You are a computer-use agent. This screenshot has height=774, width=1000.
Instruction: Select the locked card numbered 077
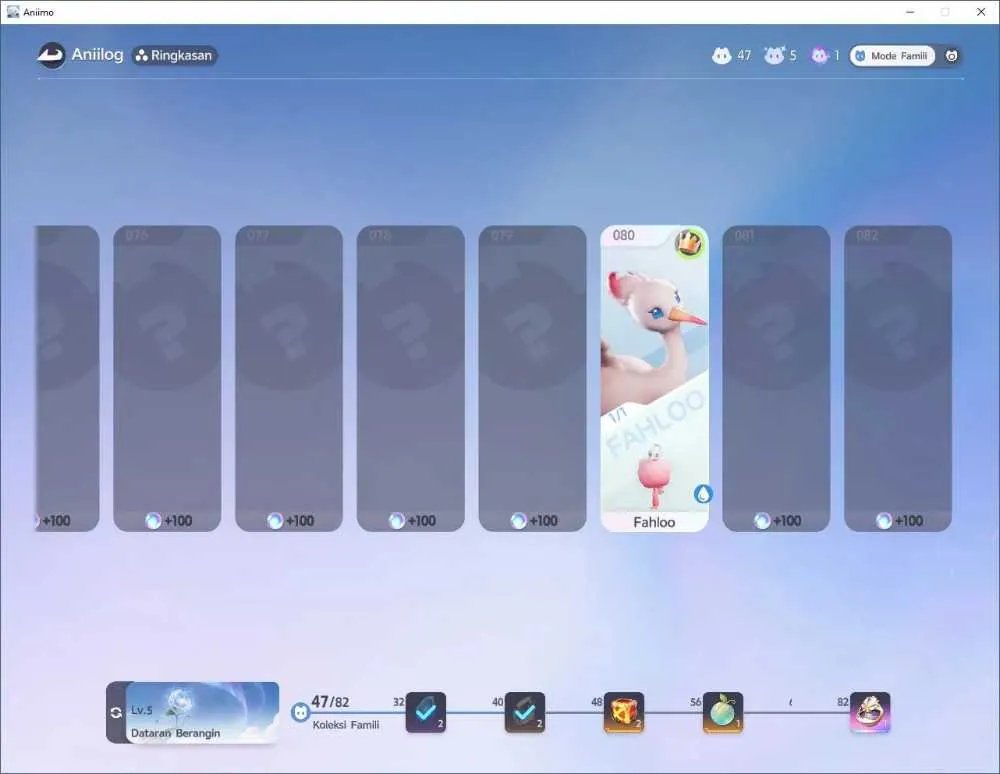tap(289, 378)
